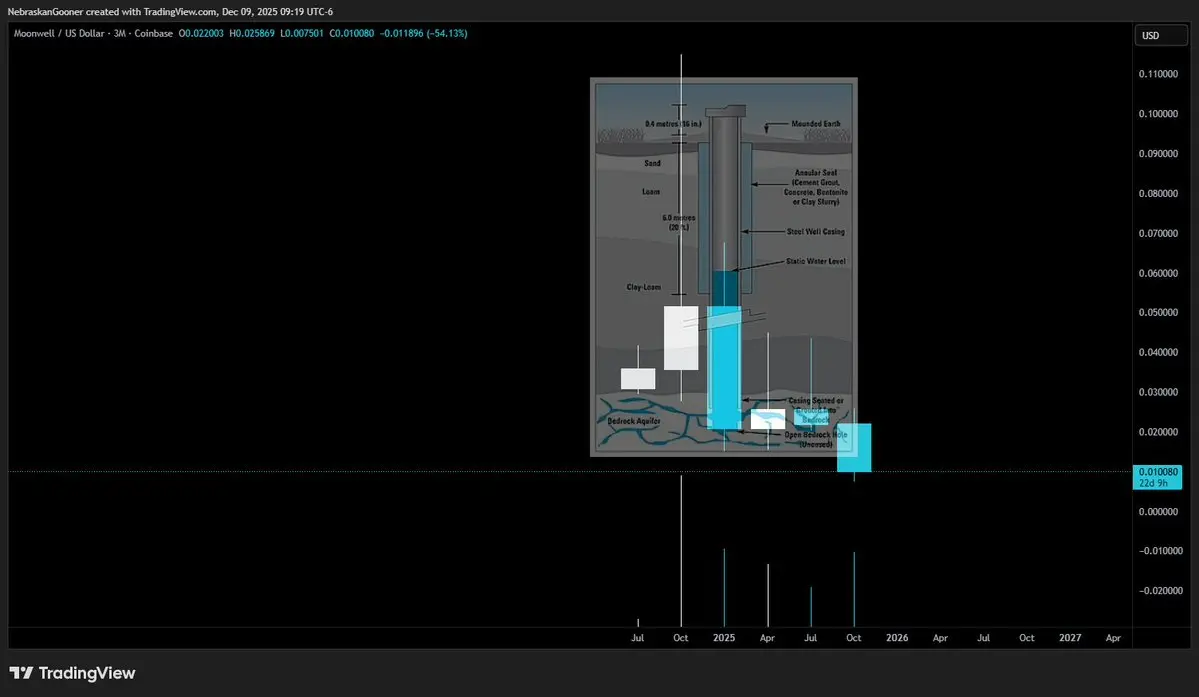This screenshot has height=697, width=1199.
Task: Click the change value −0.011896 (−54.13%)
Action: click(x=424, y=34)
